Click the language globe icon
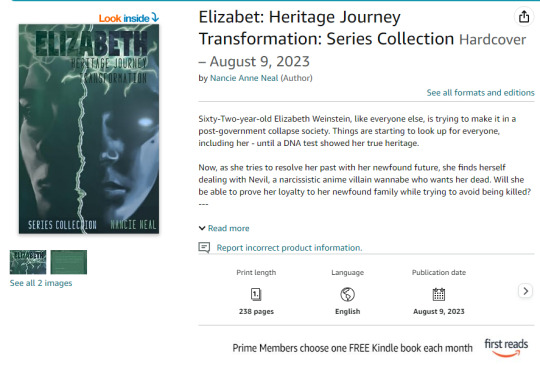This screenshot has width=540, height=365. (347, 294)
